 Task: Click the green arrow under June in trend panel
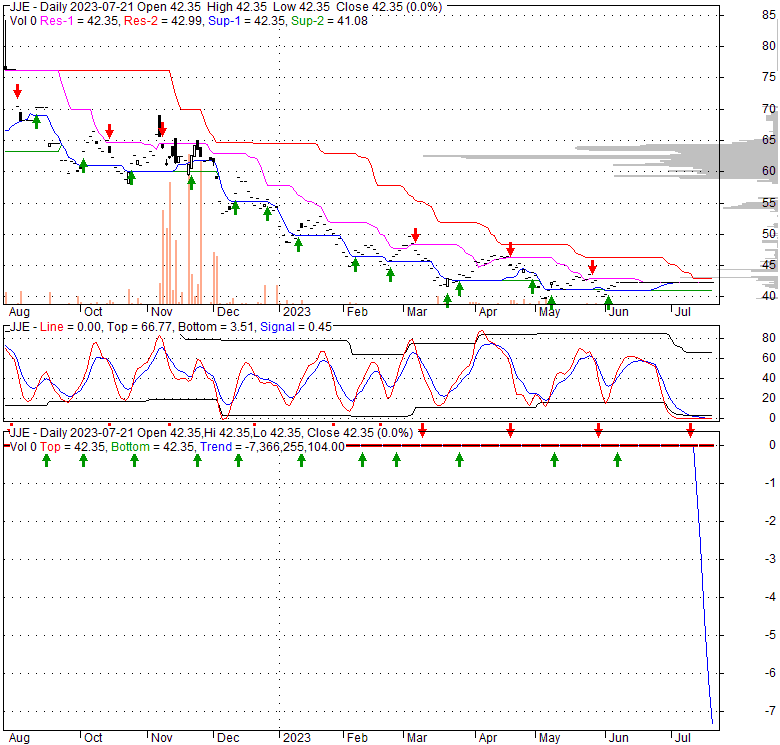(x=617, y=460)
